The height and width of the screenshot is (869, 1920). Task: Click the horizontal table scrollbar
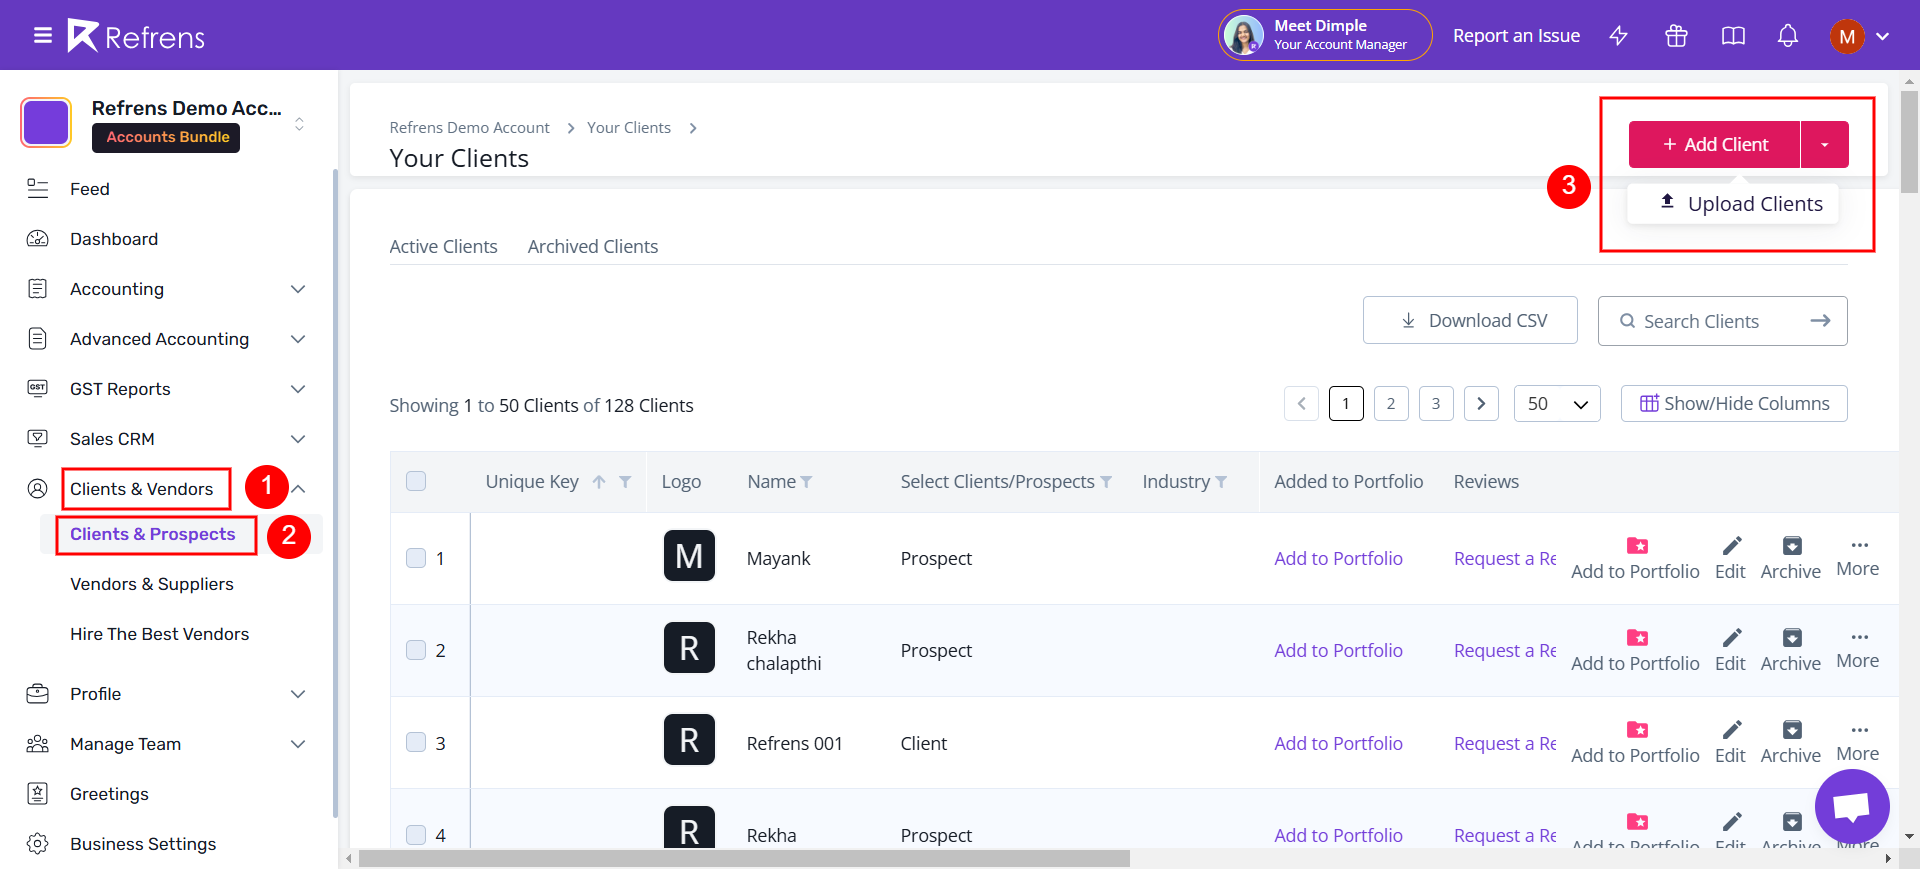[744, 859]
